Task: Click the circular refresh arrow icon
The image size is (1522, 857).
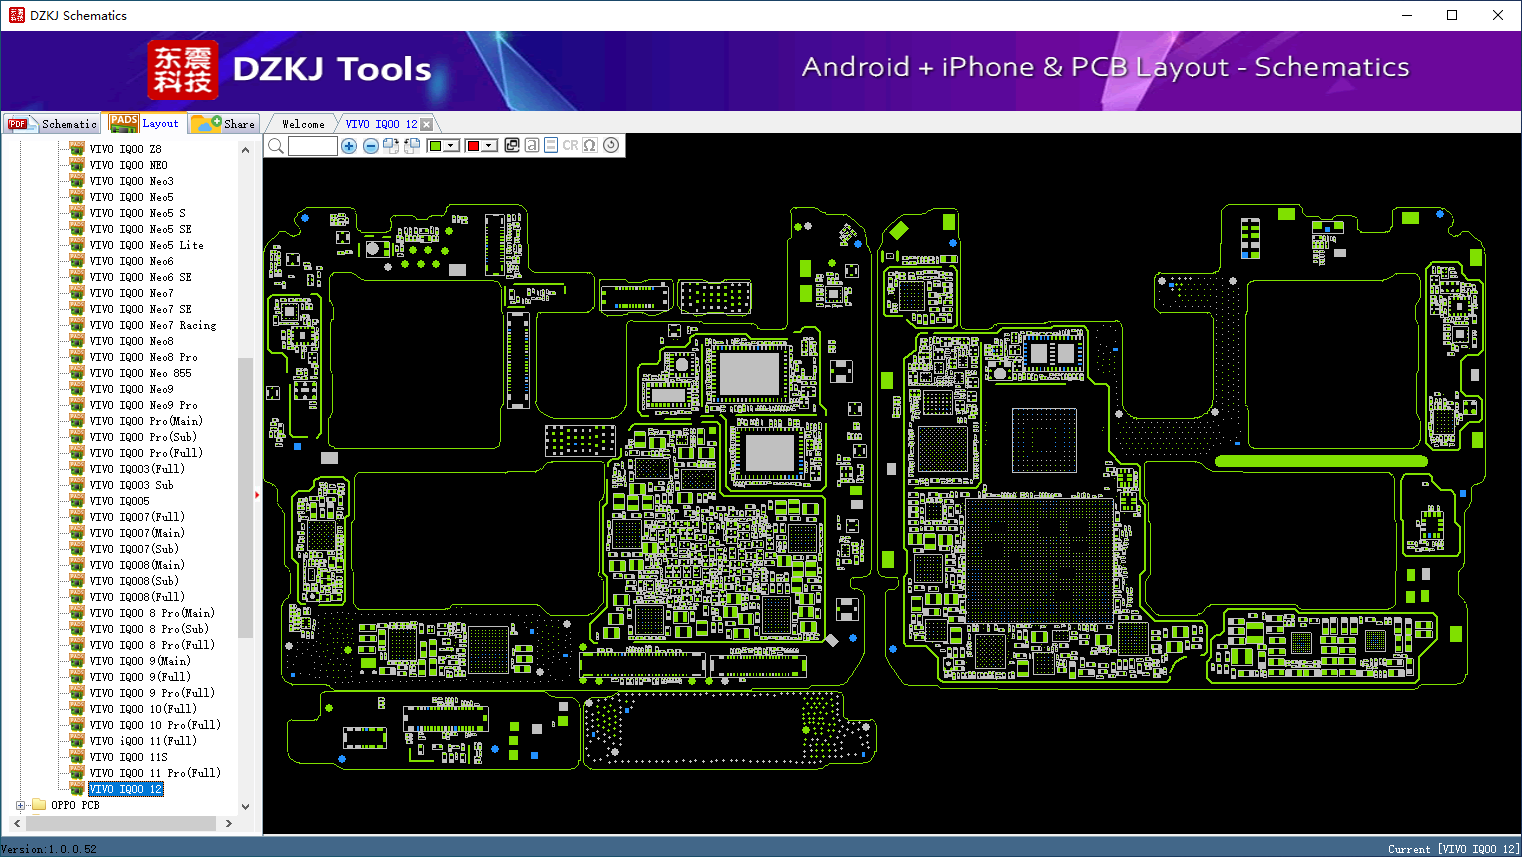Action: (x=611, y=145)
